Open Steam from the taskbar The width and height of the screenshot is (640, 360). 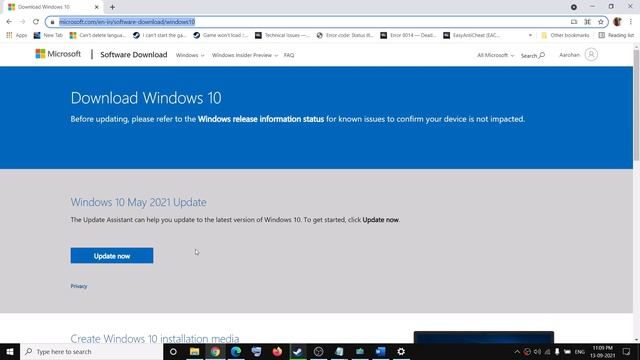(298, 351)
